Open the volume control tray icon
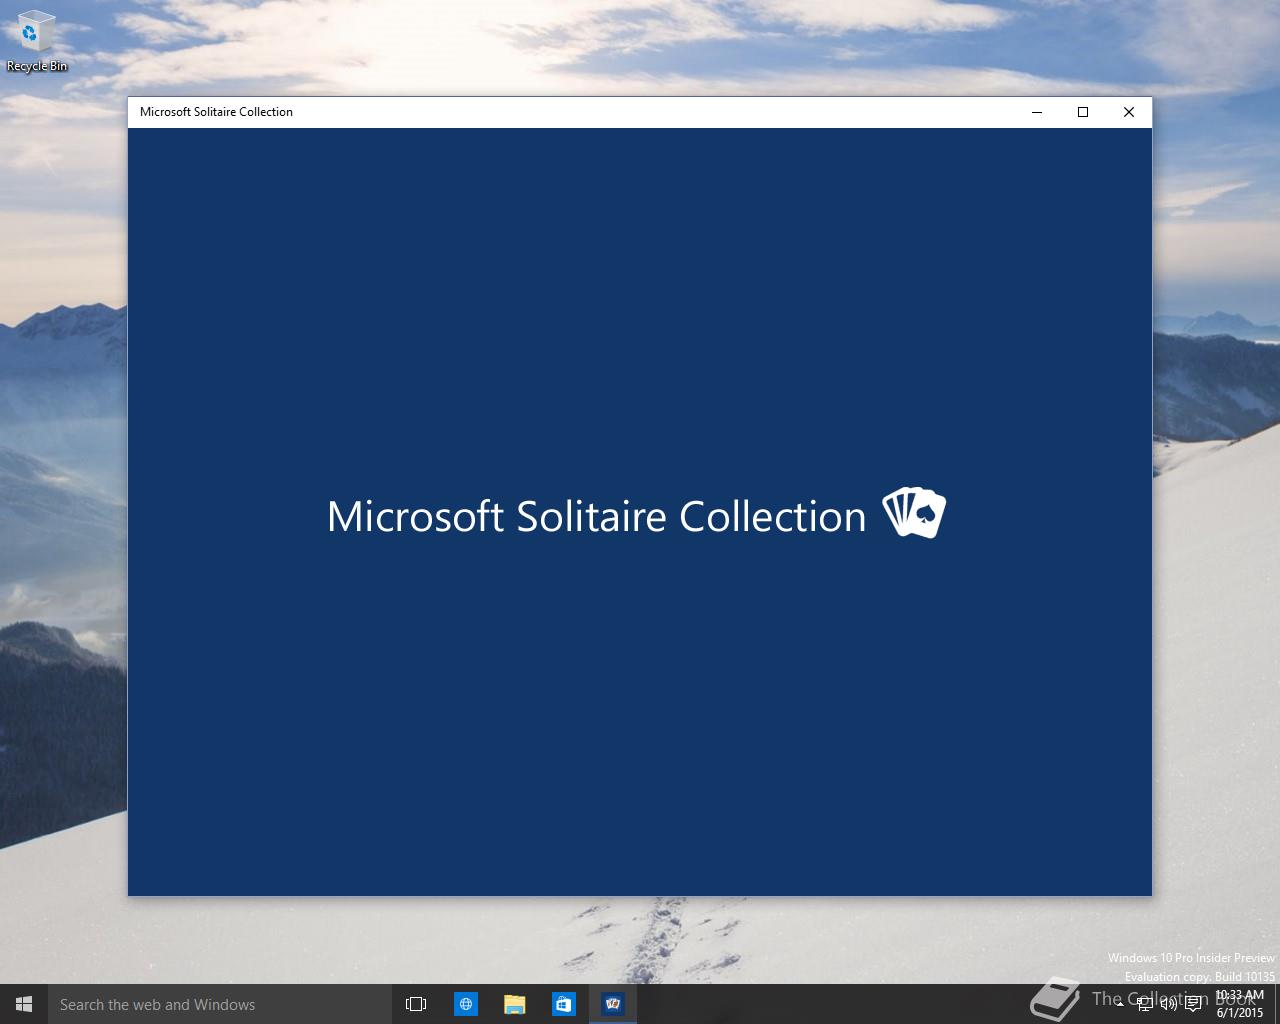1280x1024 pixels. tap(1169, 1004)
